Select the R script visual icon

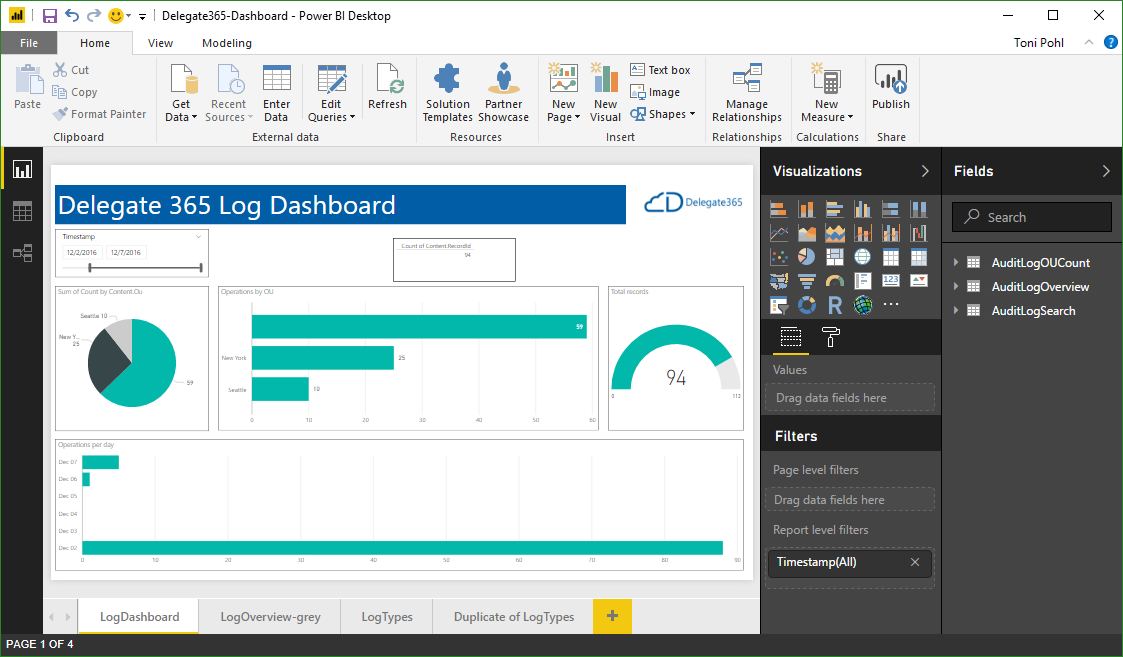(x=835, y=305)
